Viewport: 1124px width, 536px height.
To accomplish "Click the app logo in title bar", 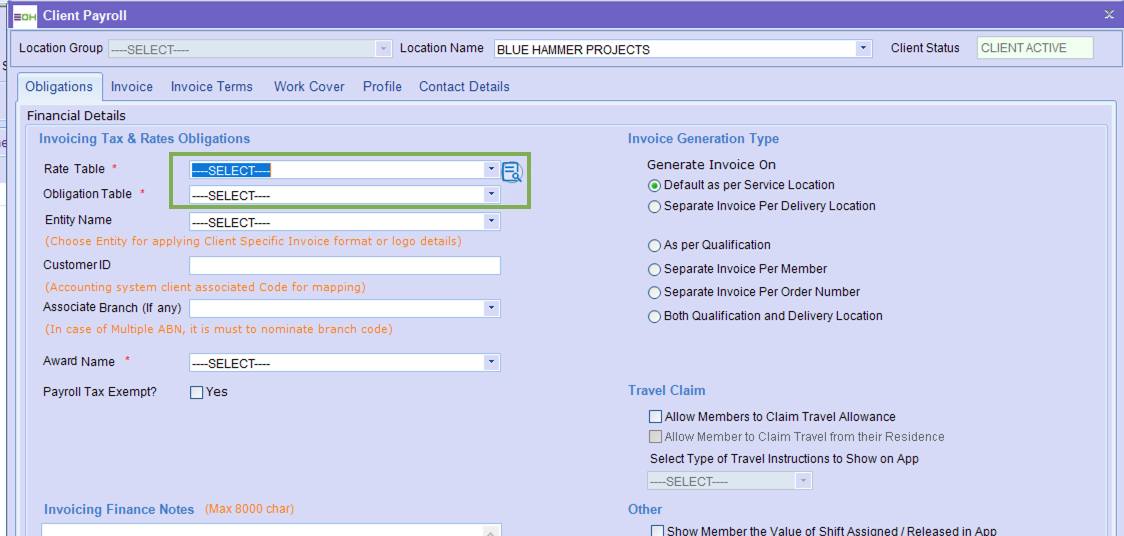I will pyautogui.click(x=25, y=16).
